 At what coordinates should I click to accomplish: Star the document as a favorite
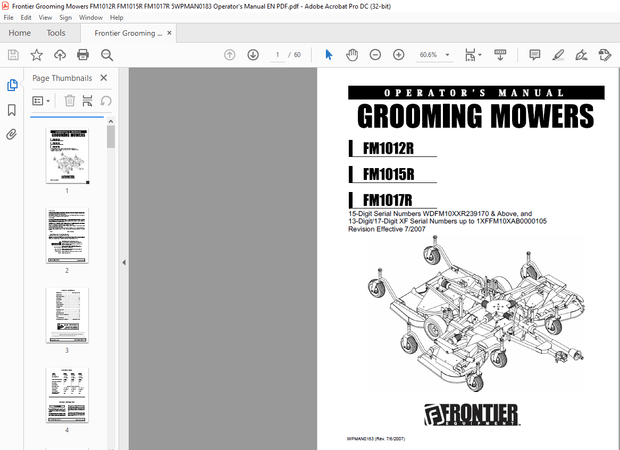click(x=36, y=55)
